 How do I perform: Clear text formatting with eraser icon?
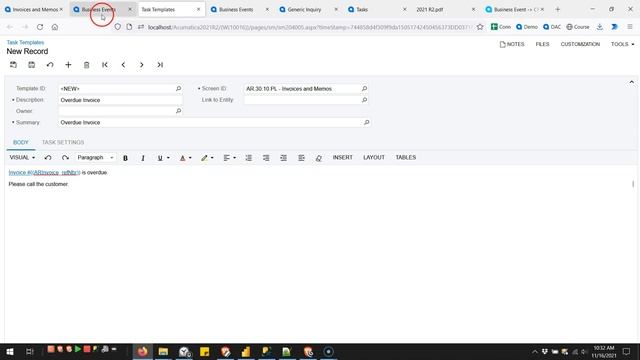tap(319, 158)
